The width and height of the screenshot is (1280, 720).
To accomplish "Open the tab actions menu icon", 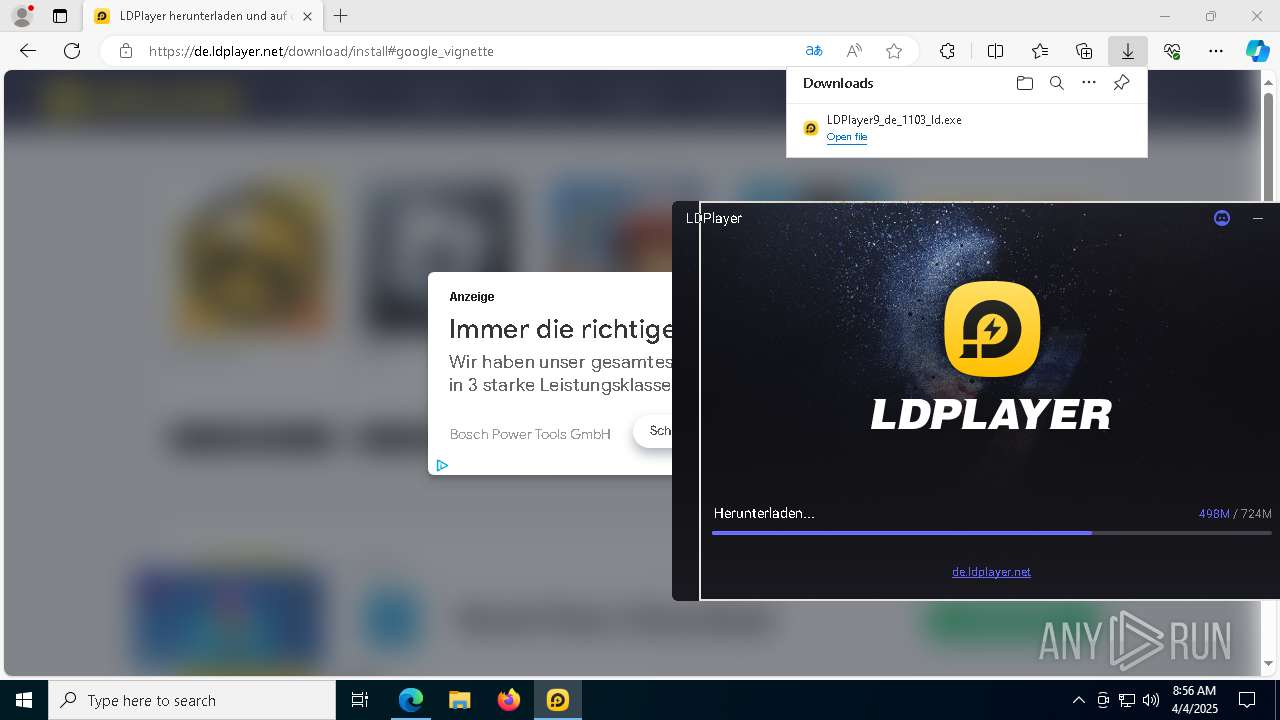I will pos(60,16).
